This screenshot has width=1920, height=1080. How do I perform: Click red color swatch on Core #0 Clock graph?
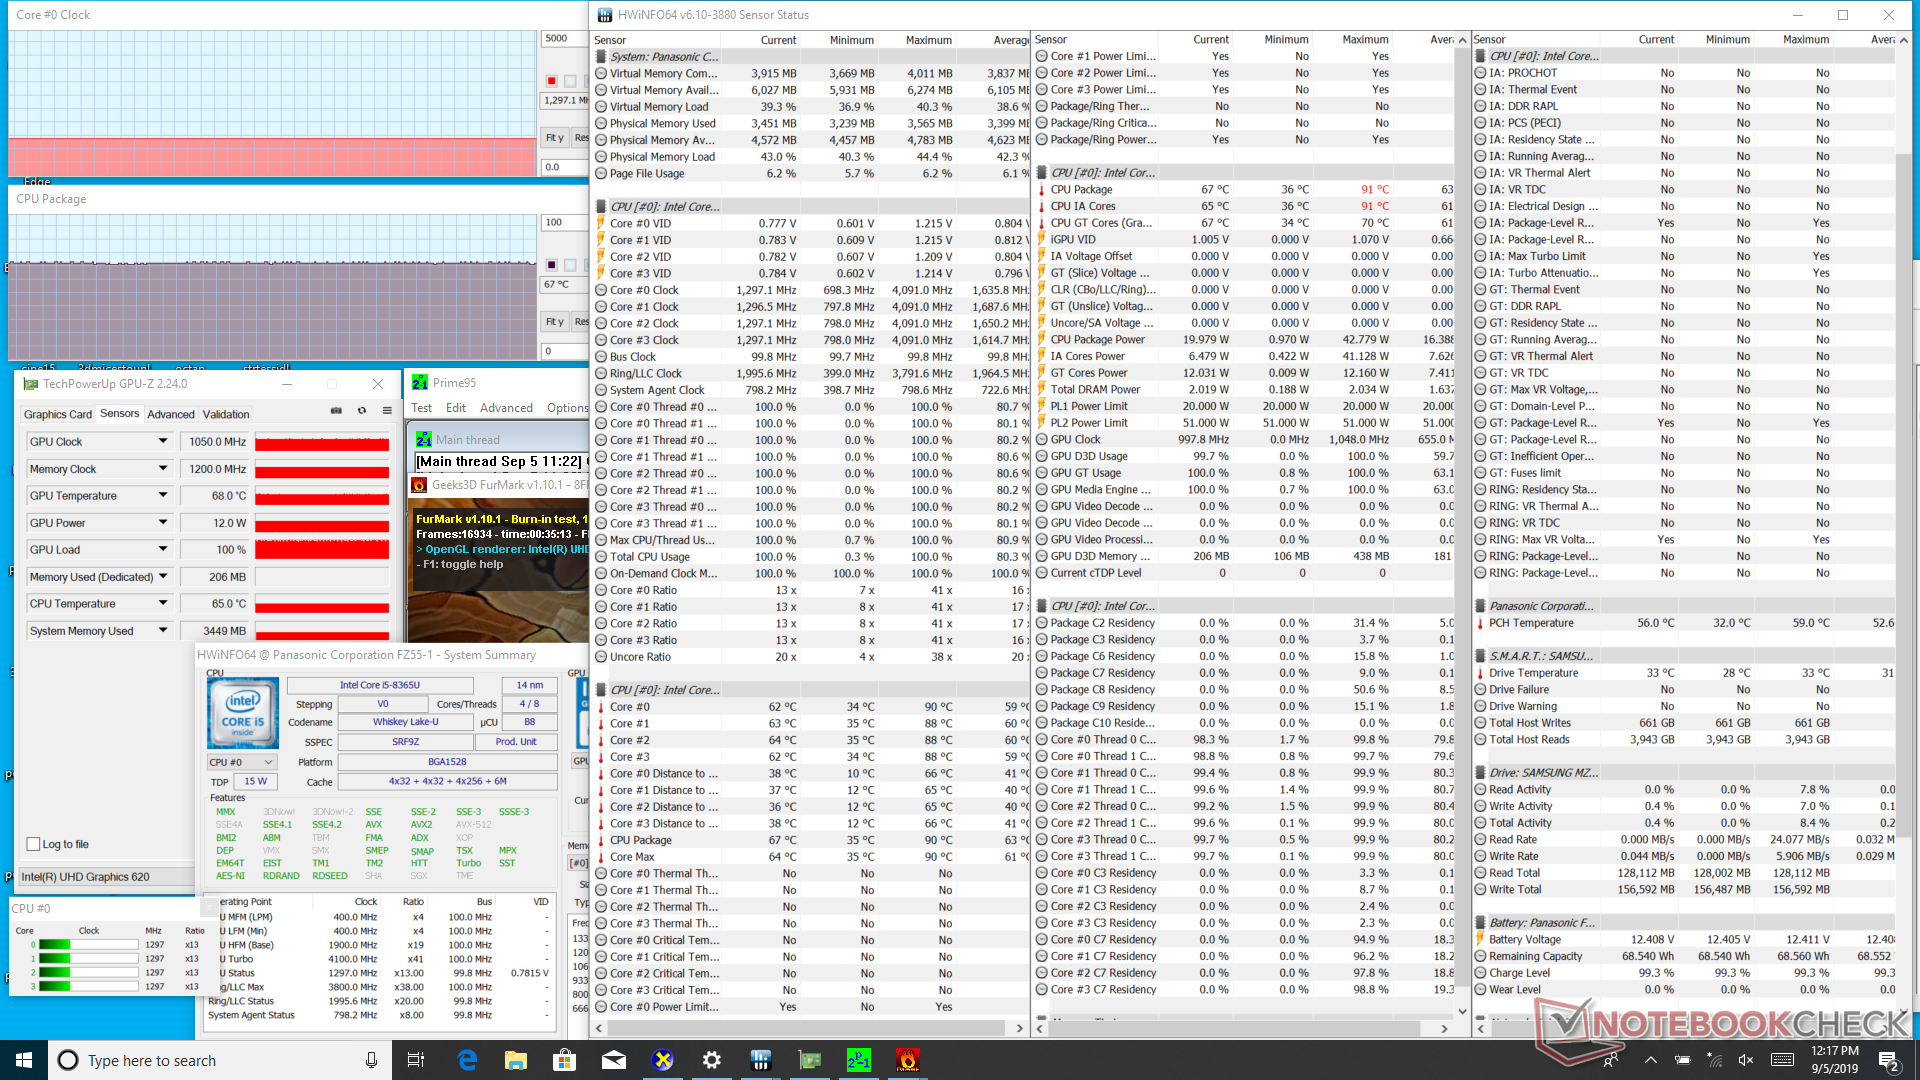pyautogui.click(x=551, y=81)
